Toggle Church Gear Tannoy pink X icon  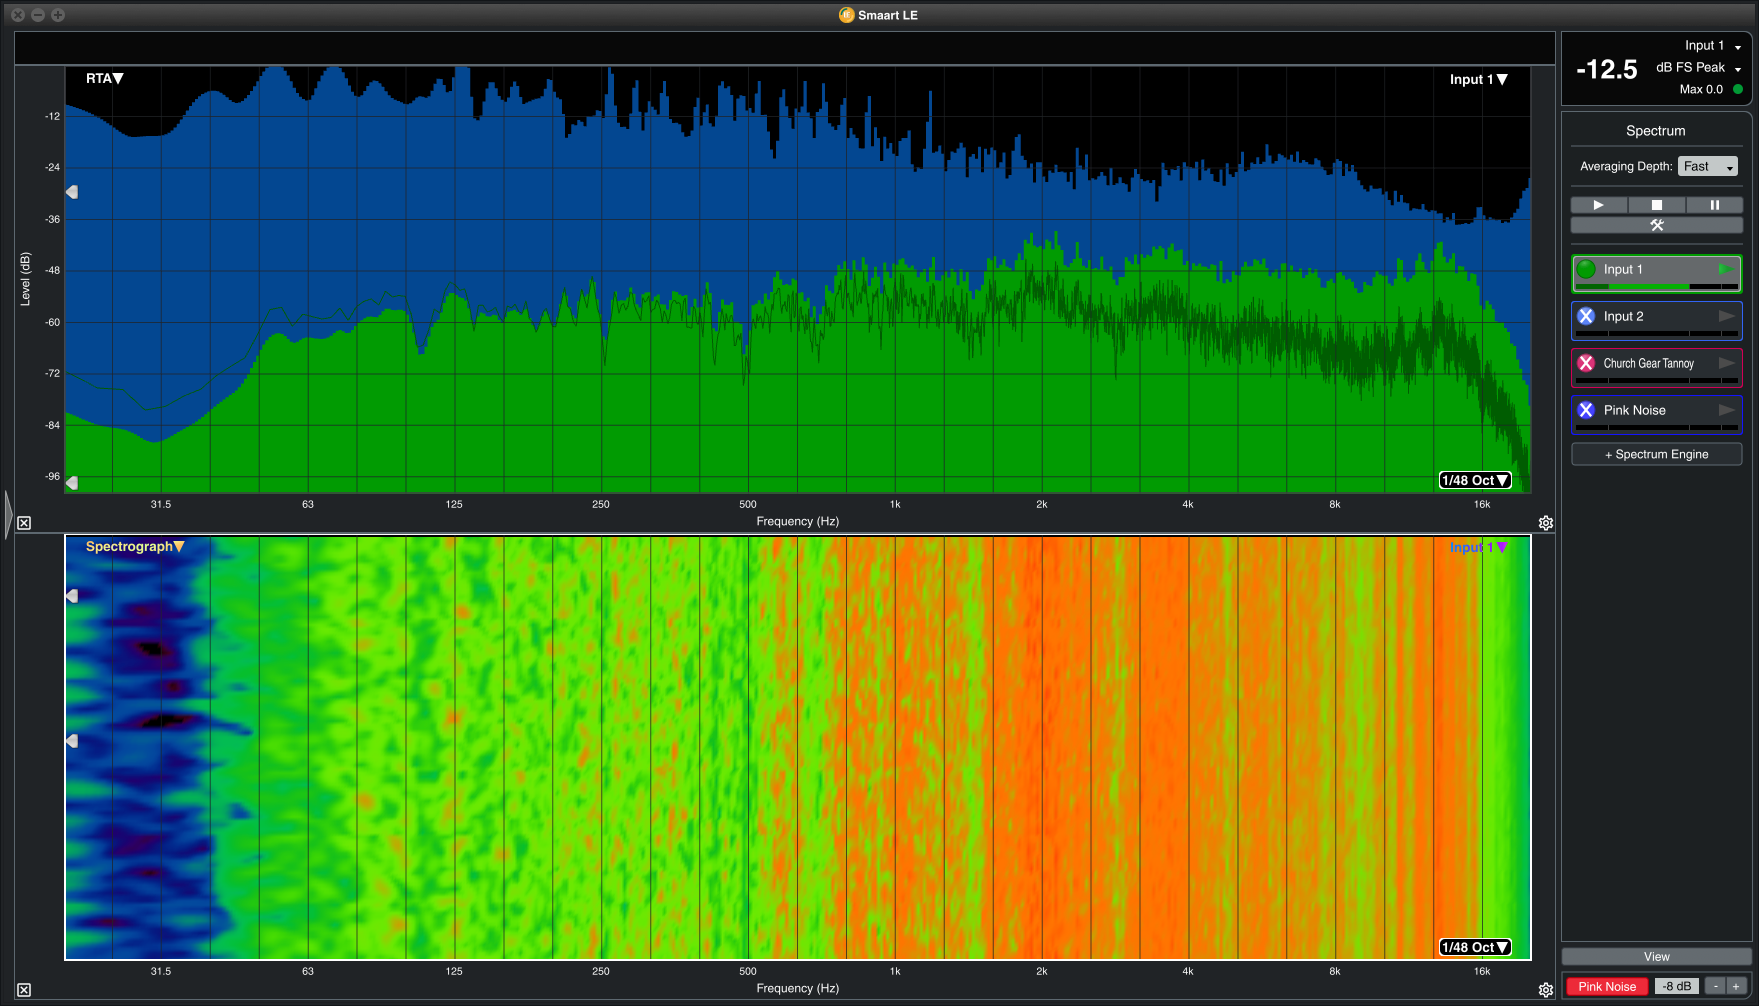[1586, 363]
